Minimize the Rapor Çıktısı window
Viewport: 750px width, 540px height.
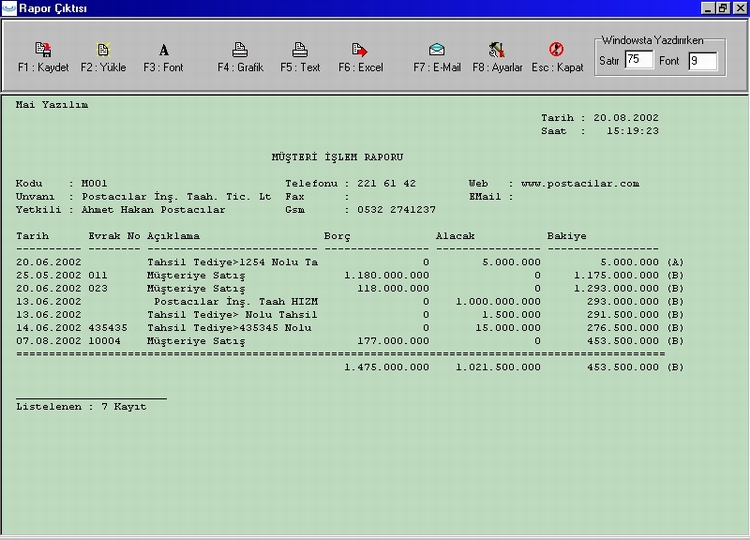(708, 8)
